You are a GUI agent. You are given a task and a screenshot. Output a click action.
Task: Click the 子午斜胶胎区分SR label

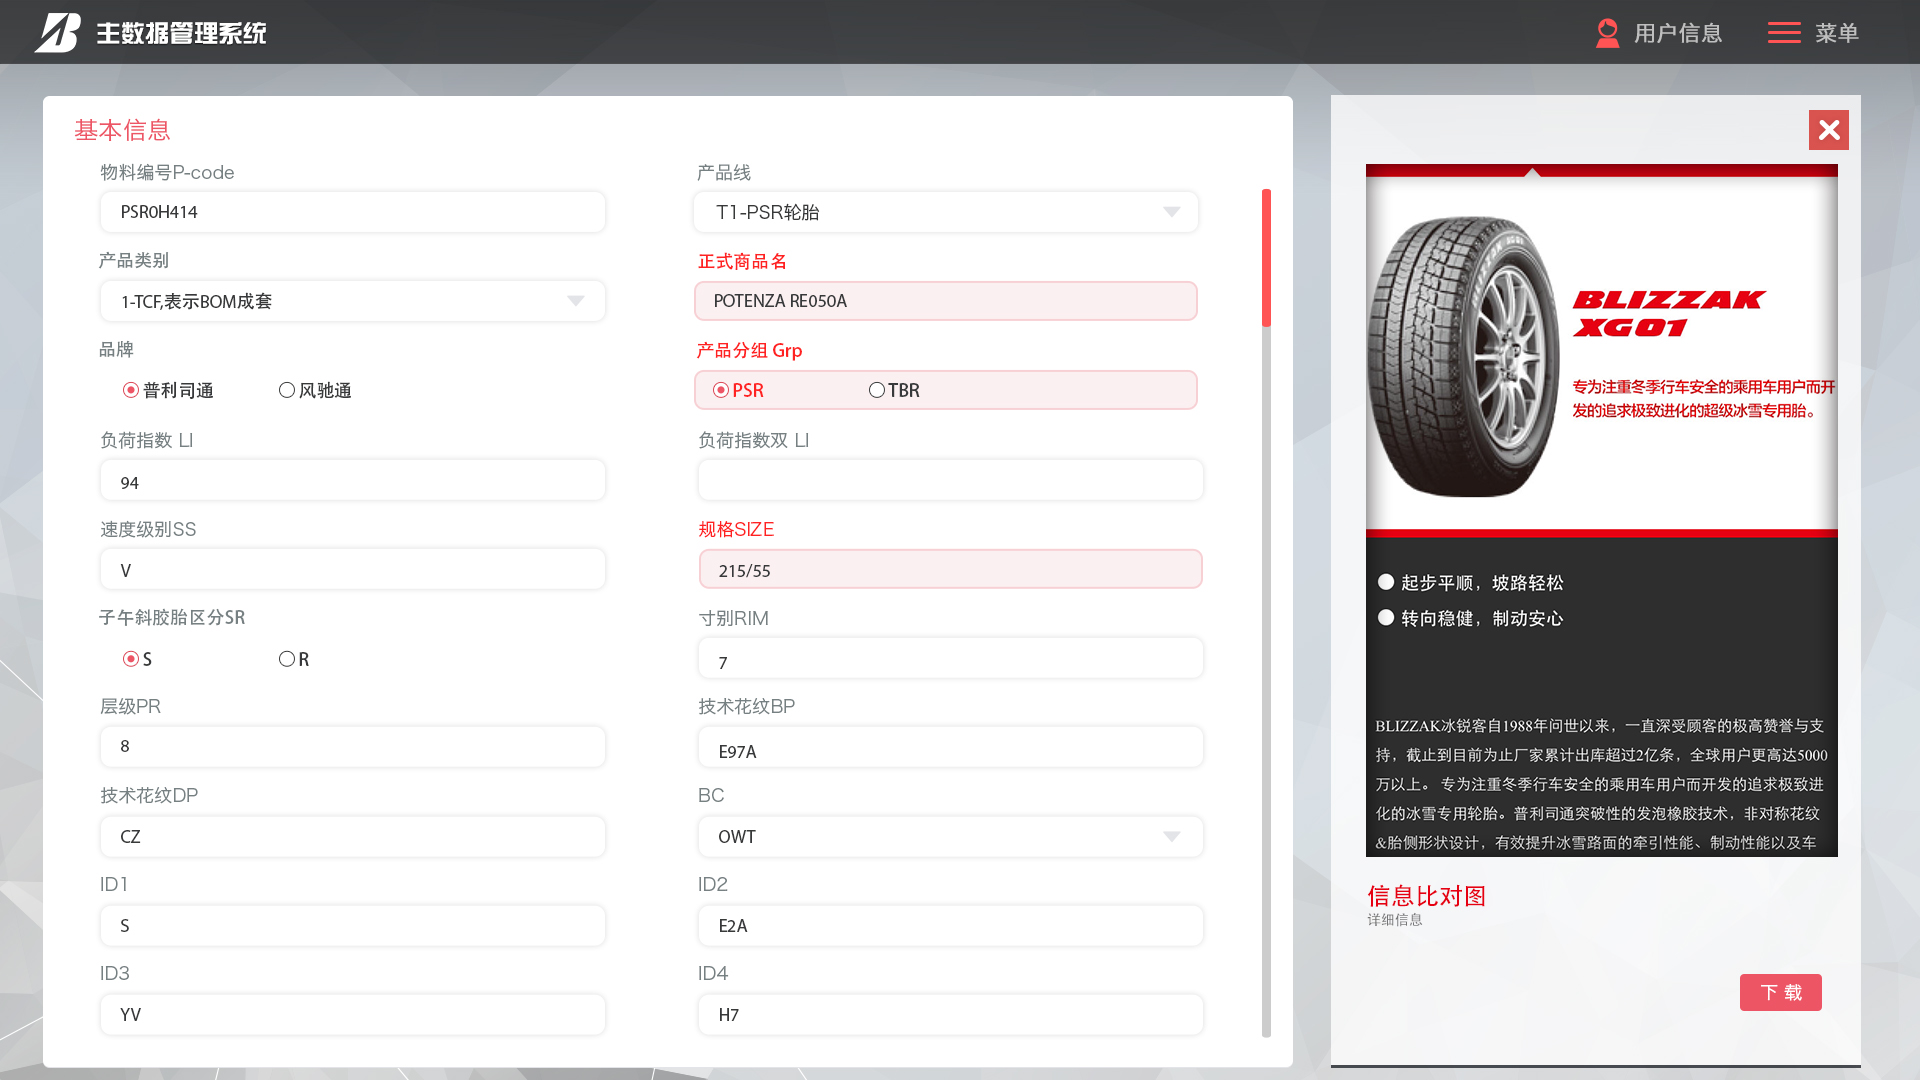pos(172,617)
